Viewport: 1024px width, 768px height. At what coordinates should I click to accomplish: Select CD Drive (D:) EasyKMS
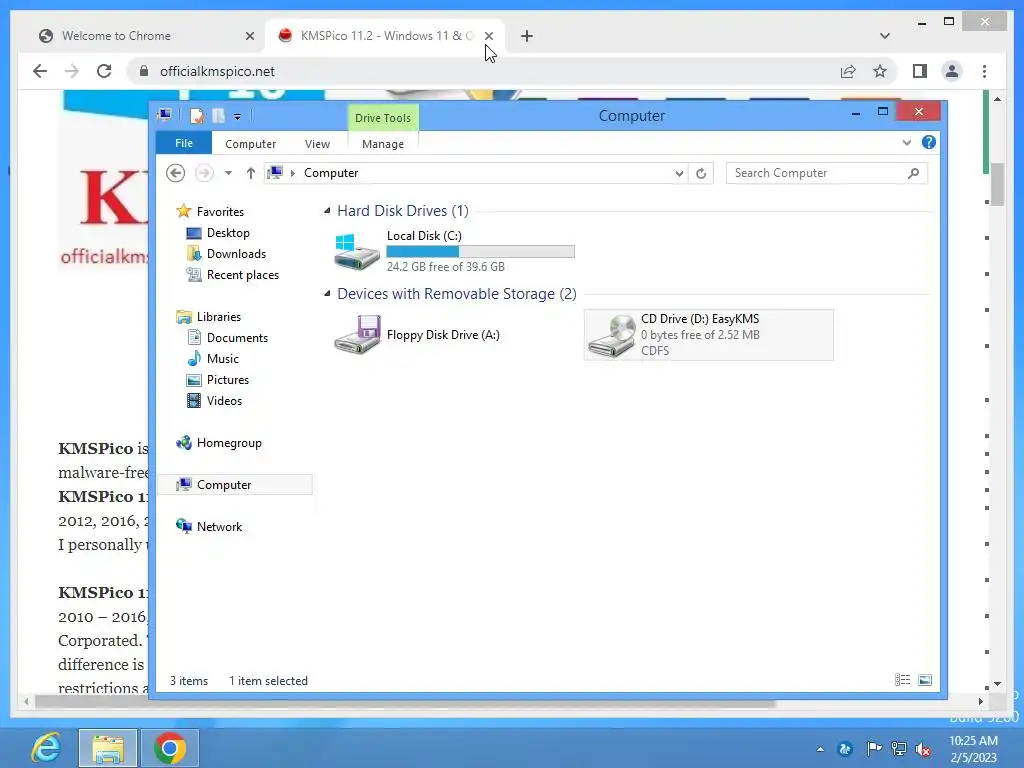709,334
